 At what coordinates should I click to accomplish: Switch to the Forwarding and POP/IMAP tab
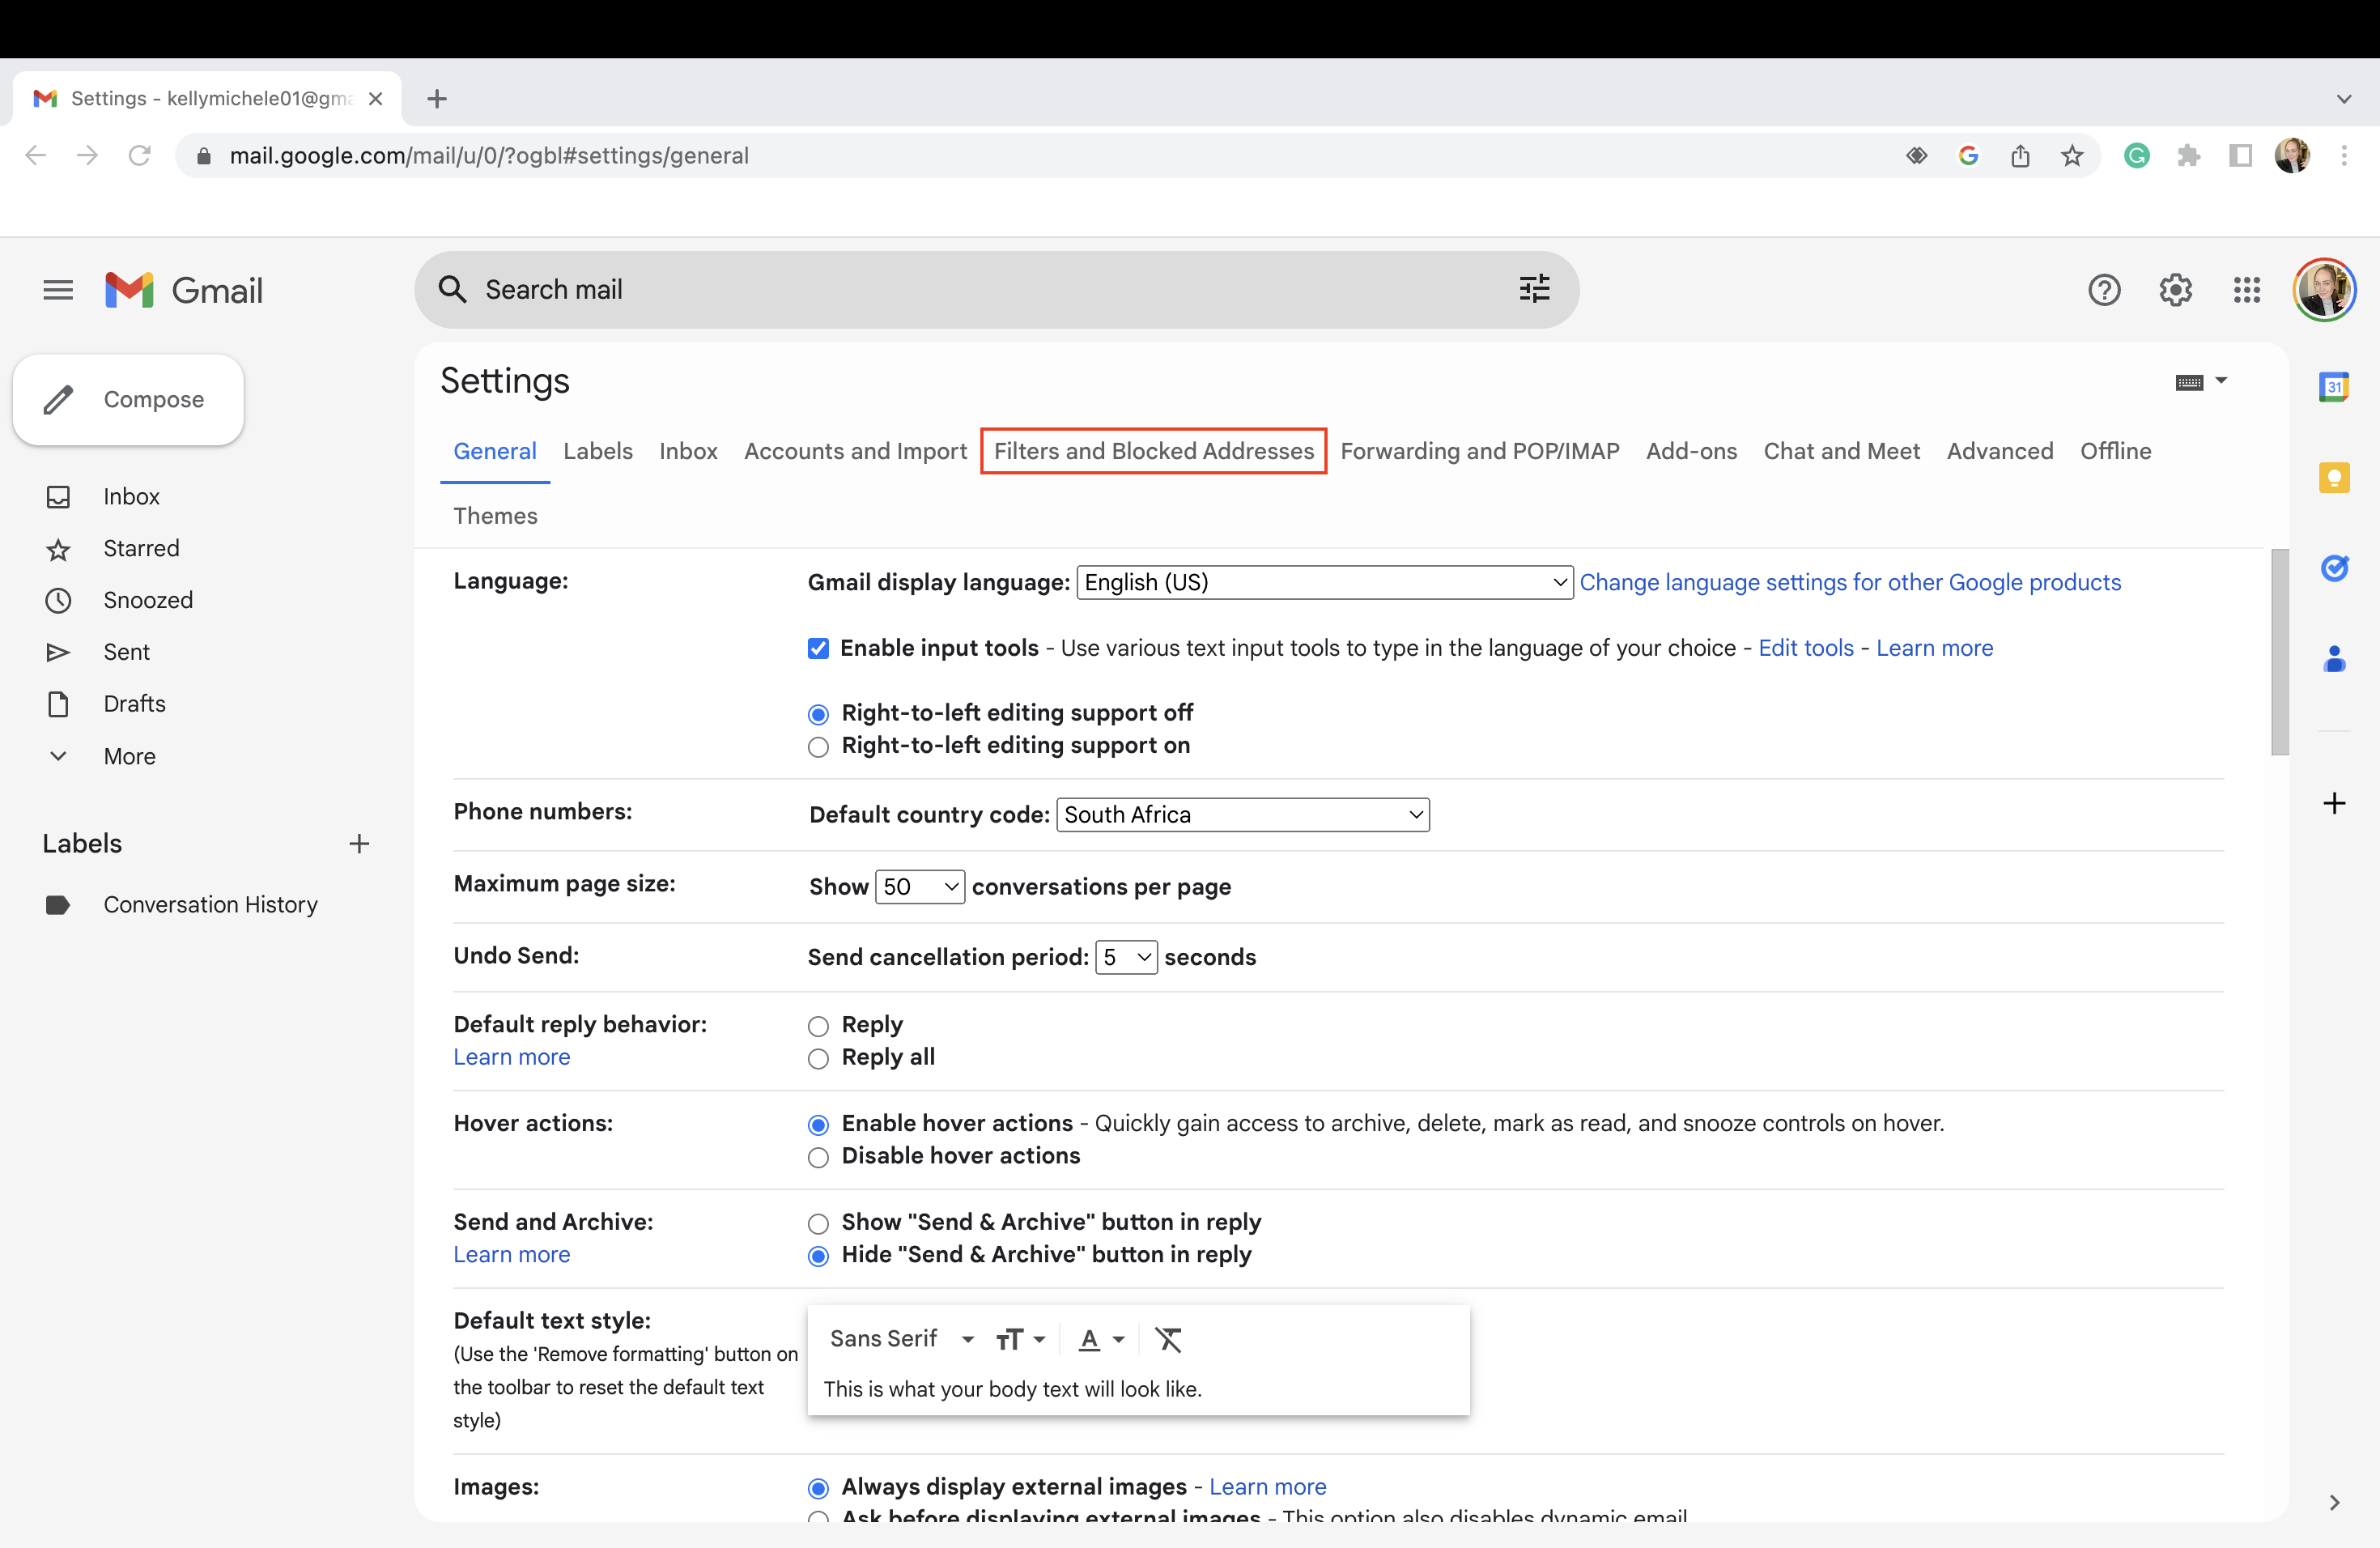(x=1480, y=451)
